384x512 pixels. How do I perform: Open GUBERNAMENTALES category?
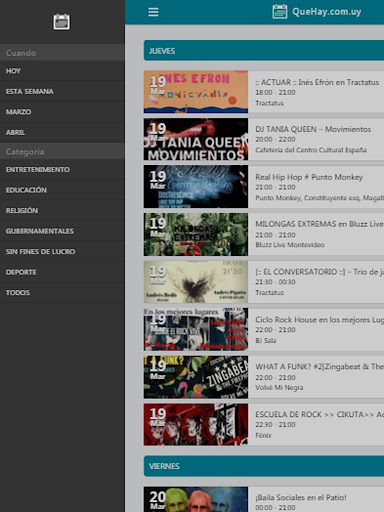[62, 231]
